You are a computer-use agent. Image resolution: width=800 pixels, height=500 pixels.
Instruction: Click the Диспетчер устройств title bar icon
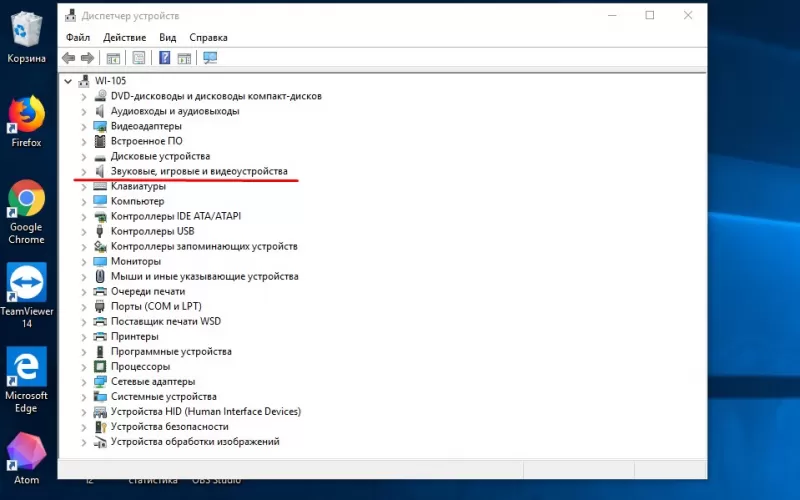click(70, 16)
